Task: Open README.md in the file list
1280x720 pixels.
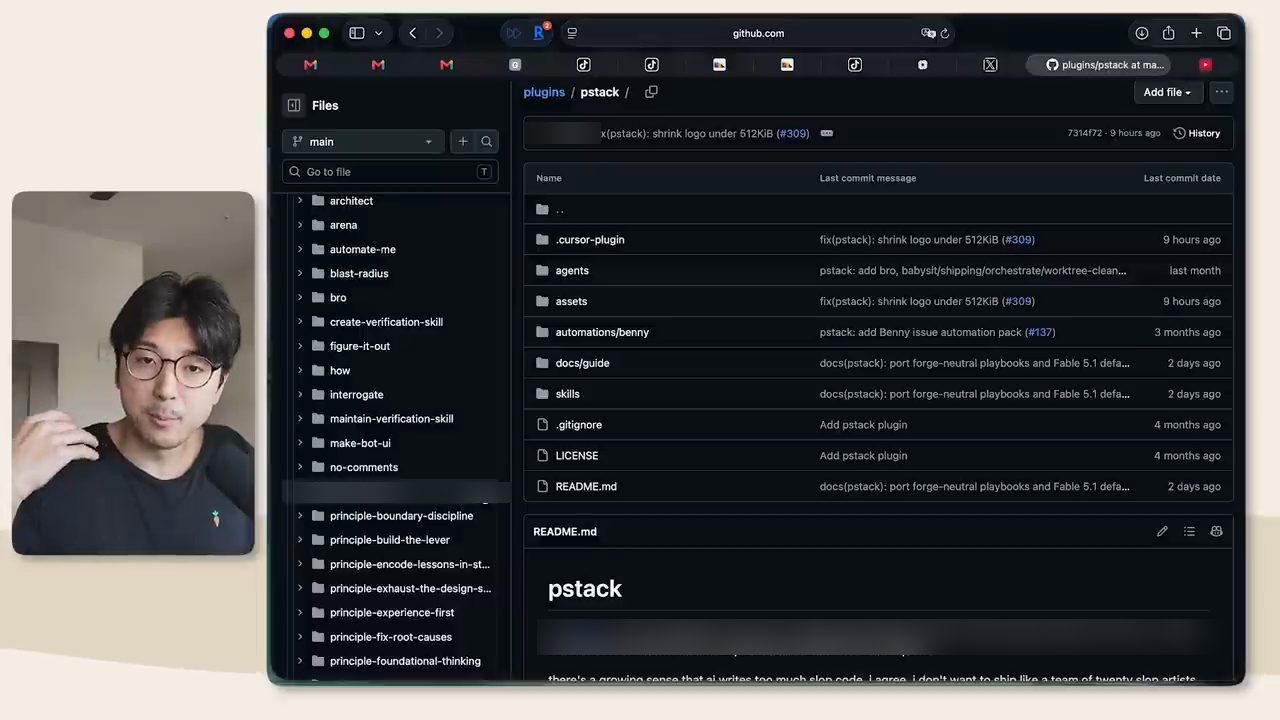Action: (x=586, y=487)
